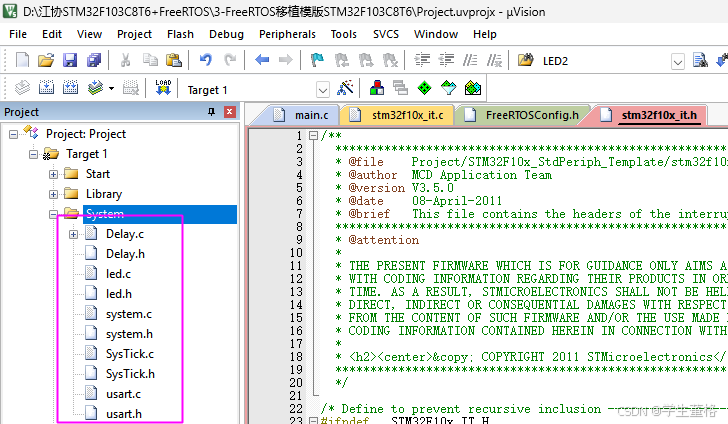Open the Tools menu
This screenshot has width=728, height=424.
pyautogui.click(x=344, y=34)
